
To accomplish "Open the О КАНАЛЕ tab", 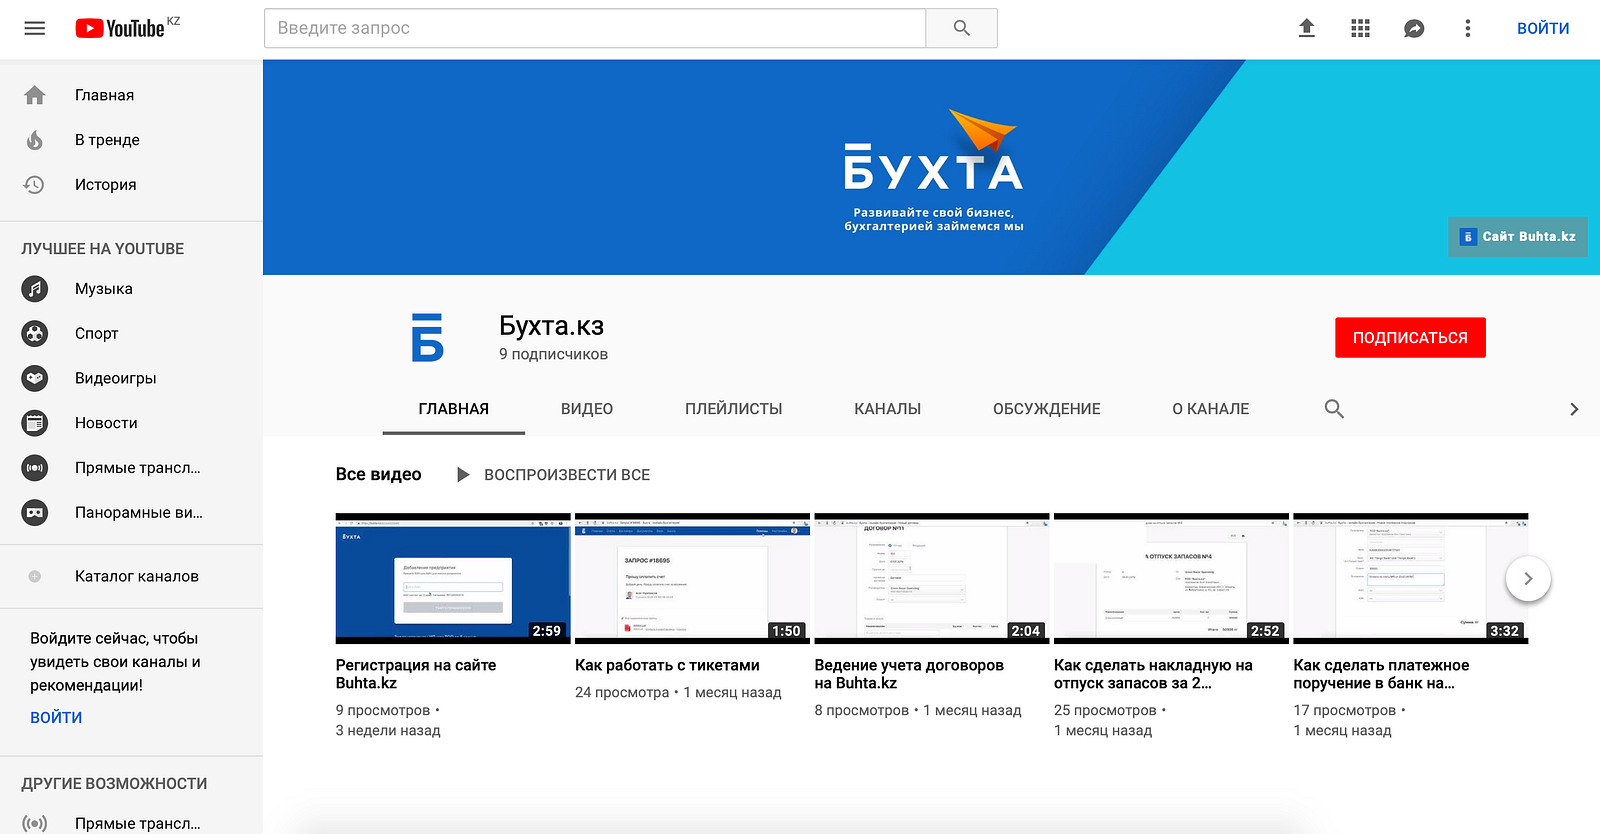I will [x=1211, y=409].
